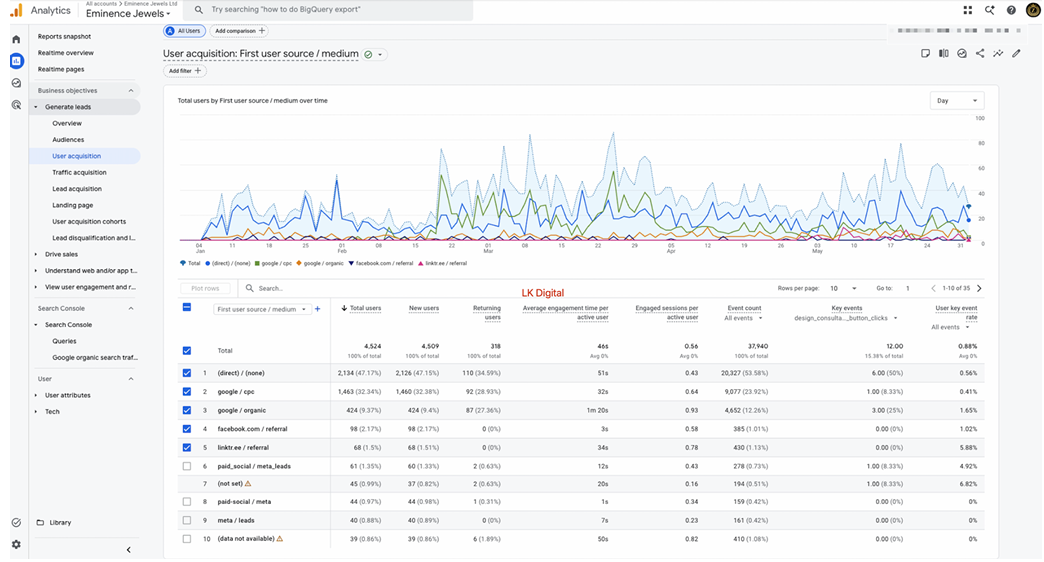Viewport: 1044px width, 562px height.
Task: Click the edit comparisons icon in toolbar
Action: coord(925,54)
